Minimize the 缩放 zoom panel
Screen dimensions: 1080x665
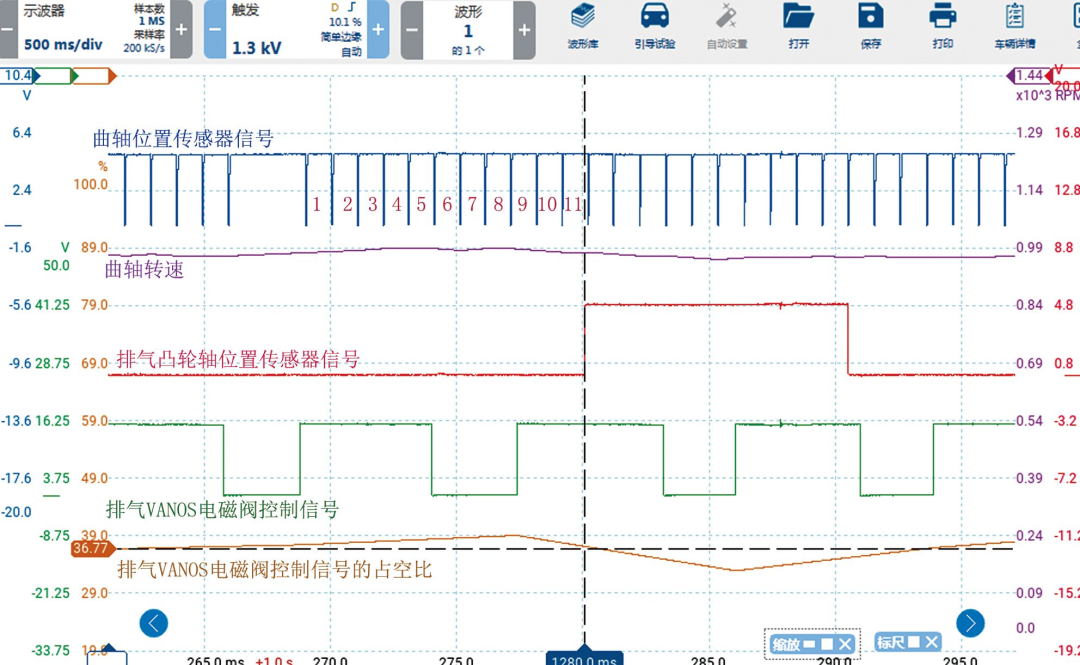809,644
